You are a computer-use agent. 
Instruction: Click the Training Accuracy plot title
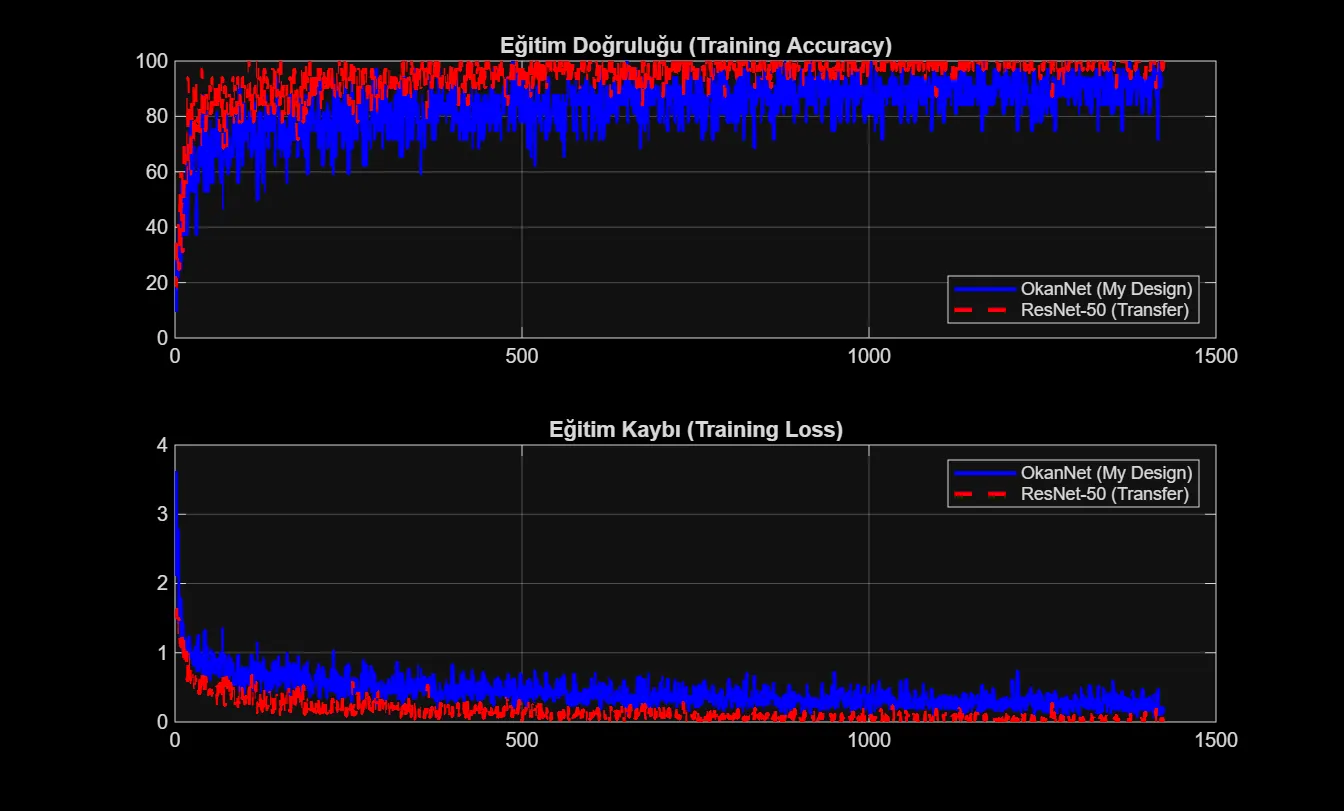[695, 46]
